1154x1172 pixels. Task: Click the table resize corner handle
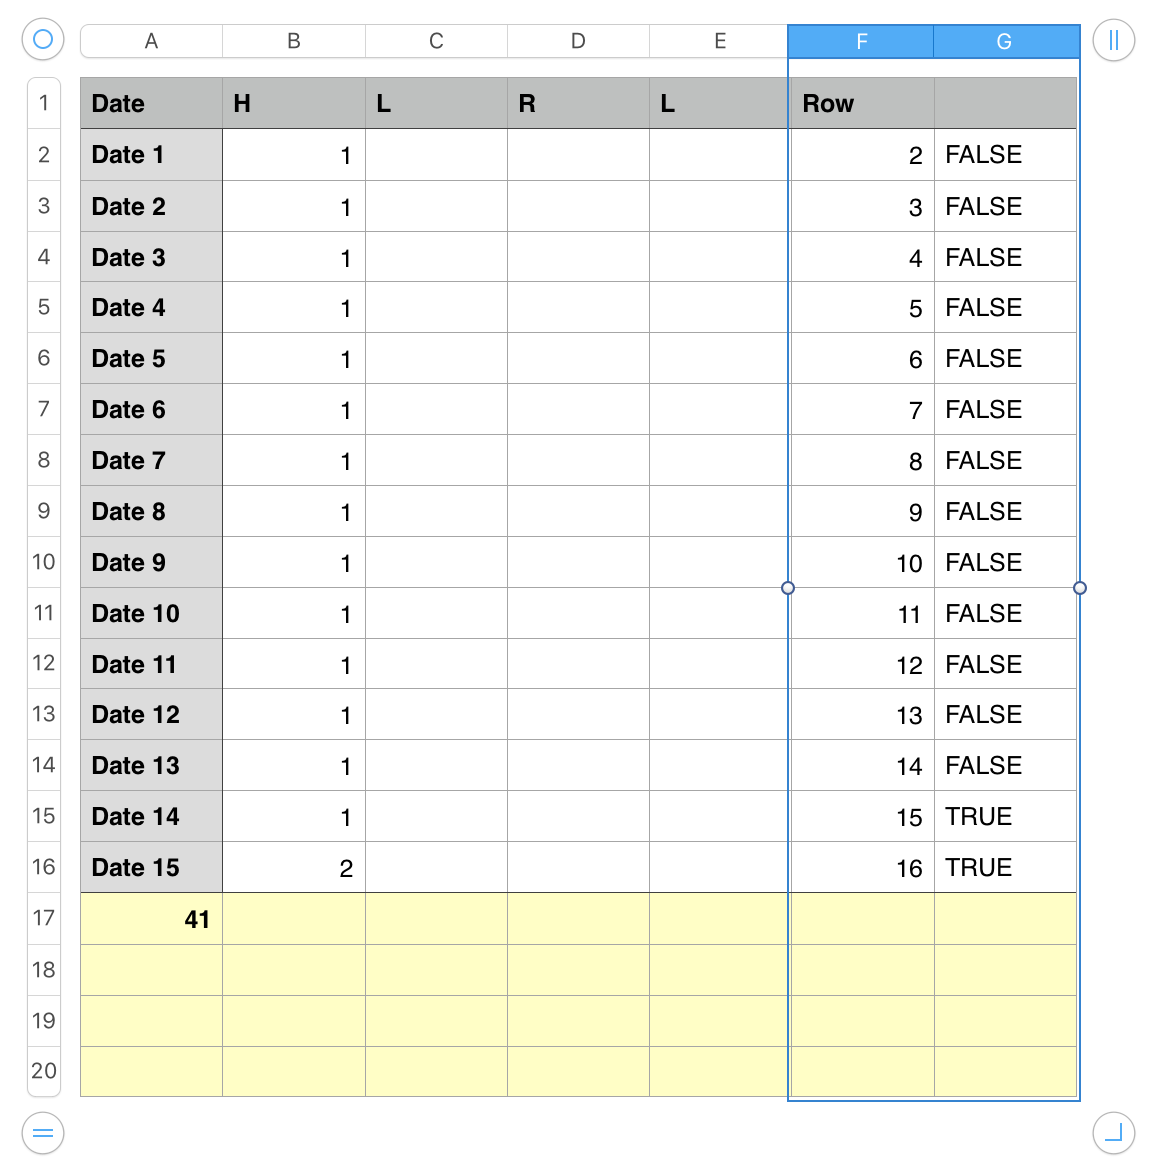point(1113,1133)
